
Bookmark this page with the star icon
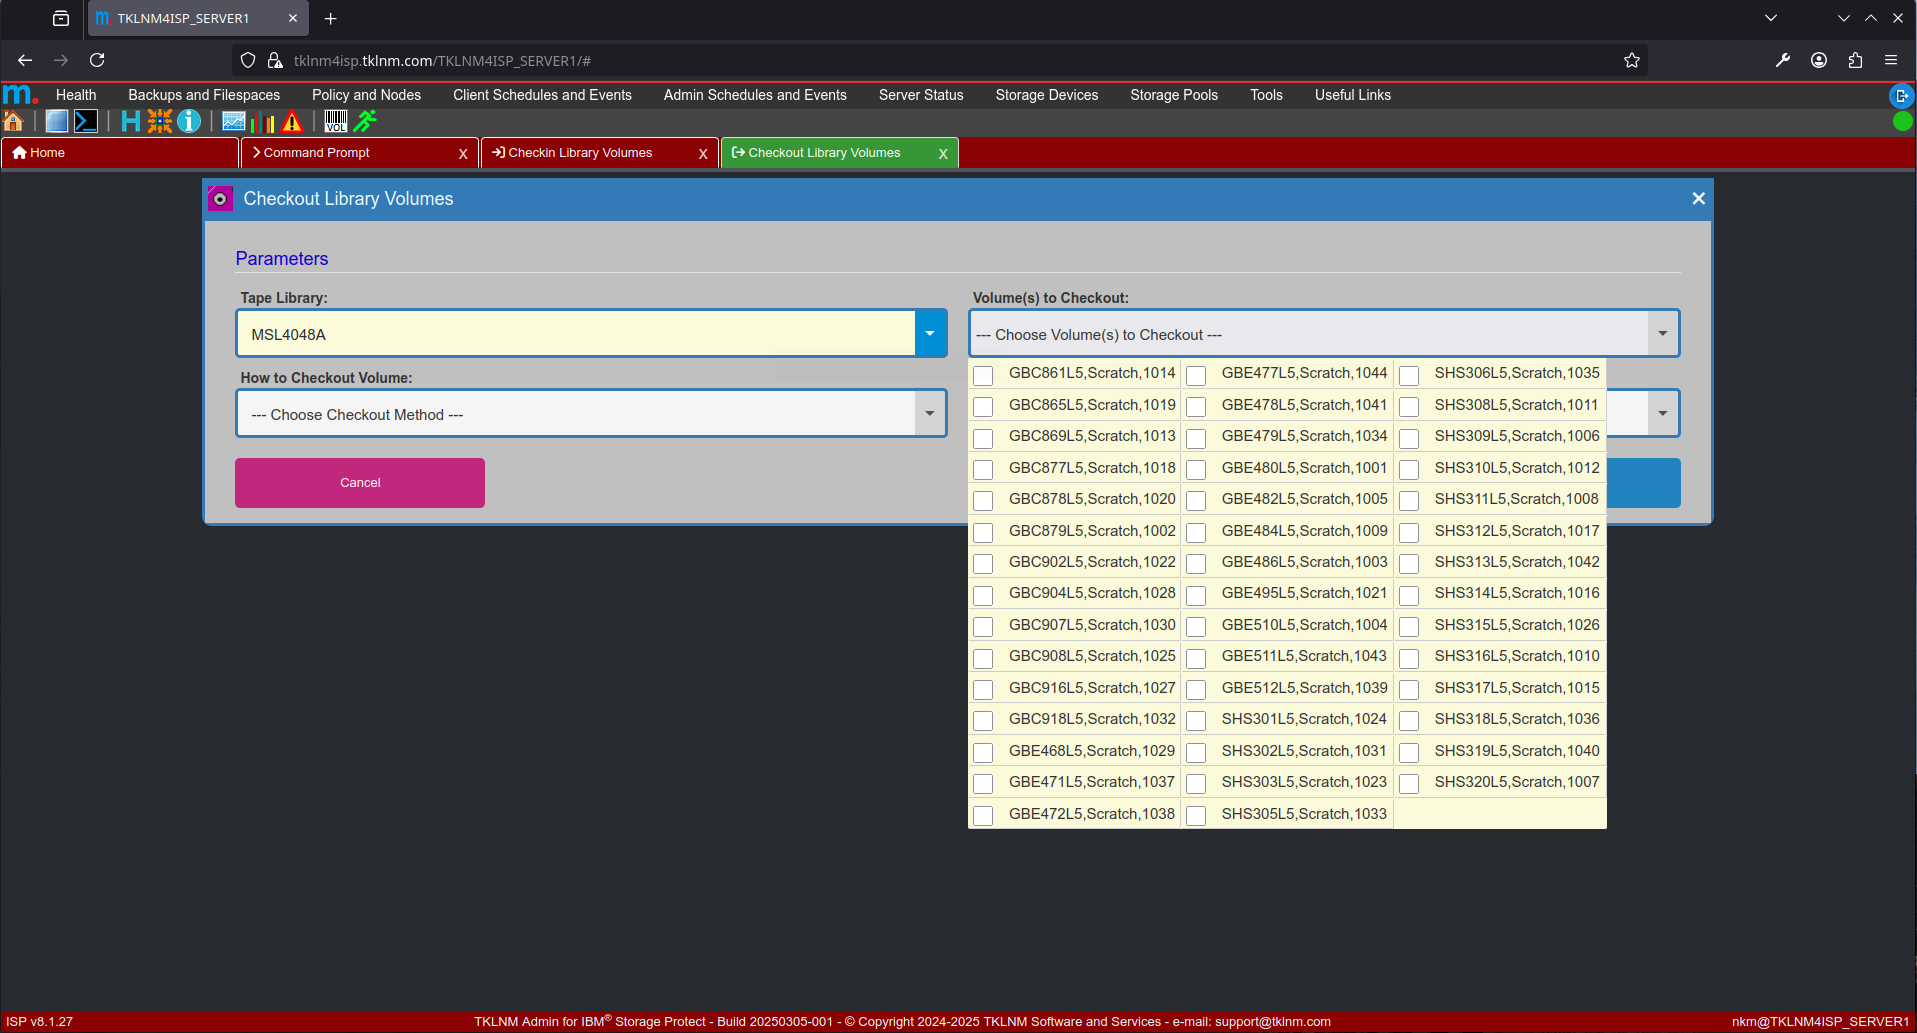(1631, 61)
